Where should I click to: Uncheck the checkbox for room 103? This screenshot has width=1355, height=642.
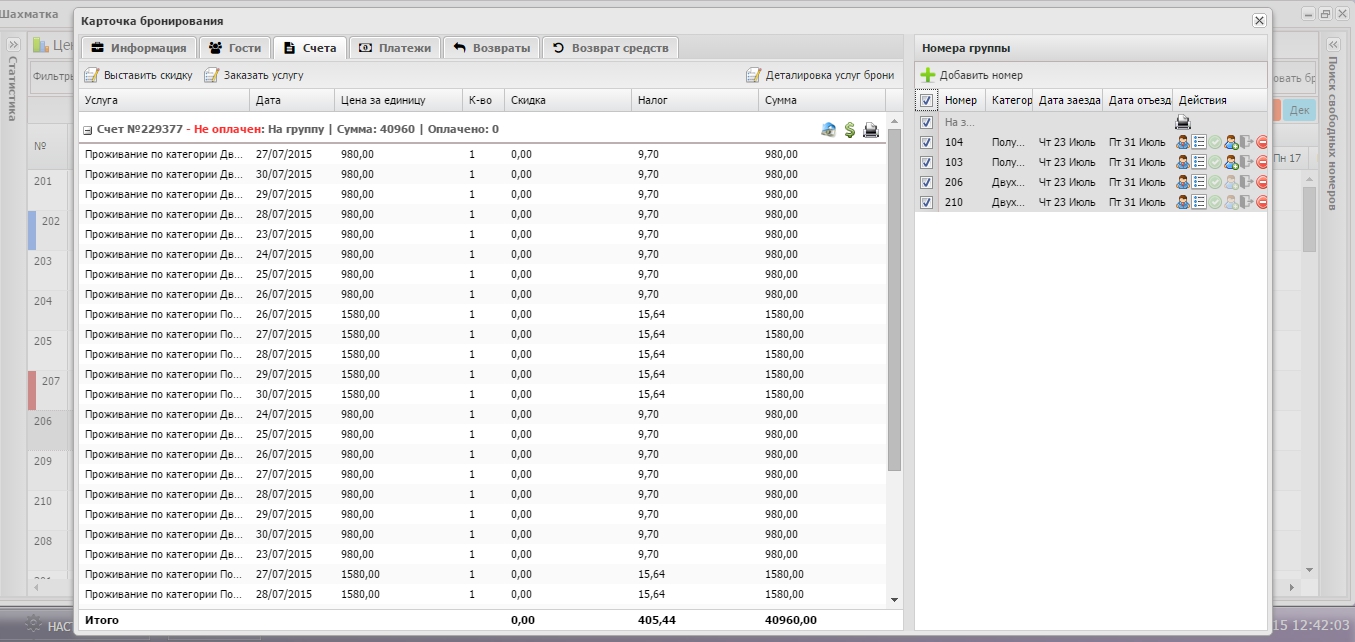(927, 162)
